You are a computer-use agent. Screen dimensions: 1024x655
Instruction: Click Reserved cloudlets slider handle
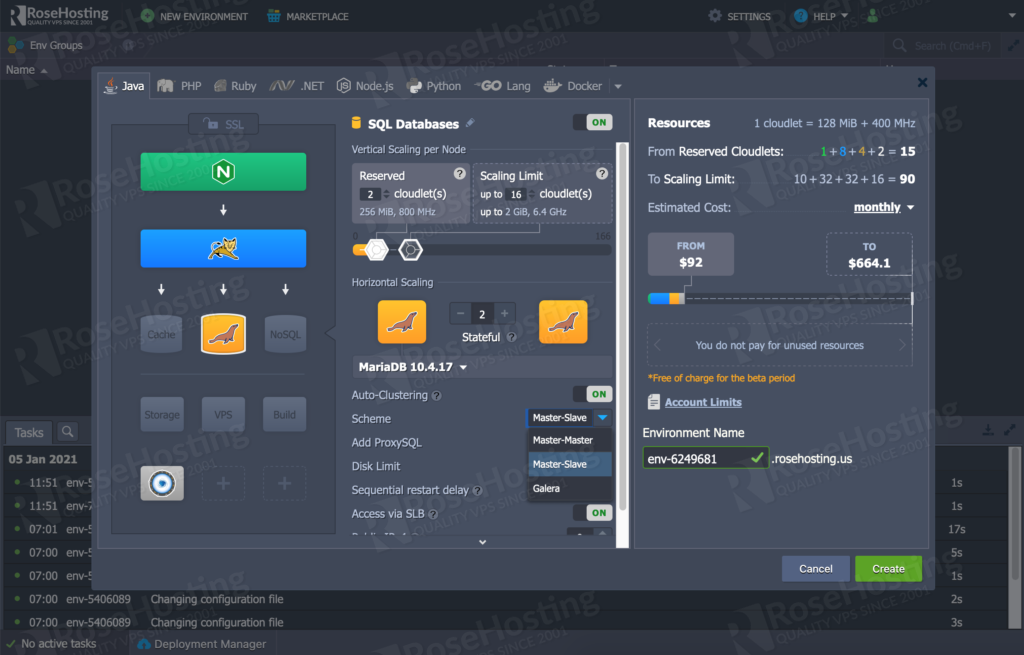[377, 249]
